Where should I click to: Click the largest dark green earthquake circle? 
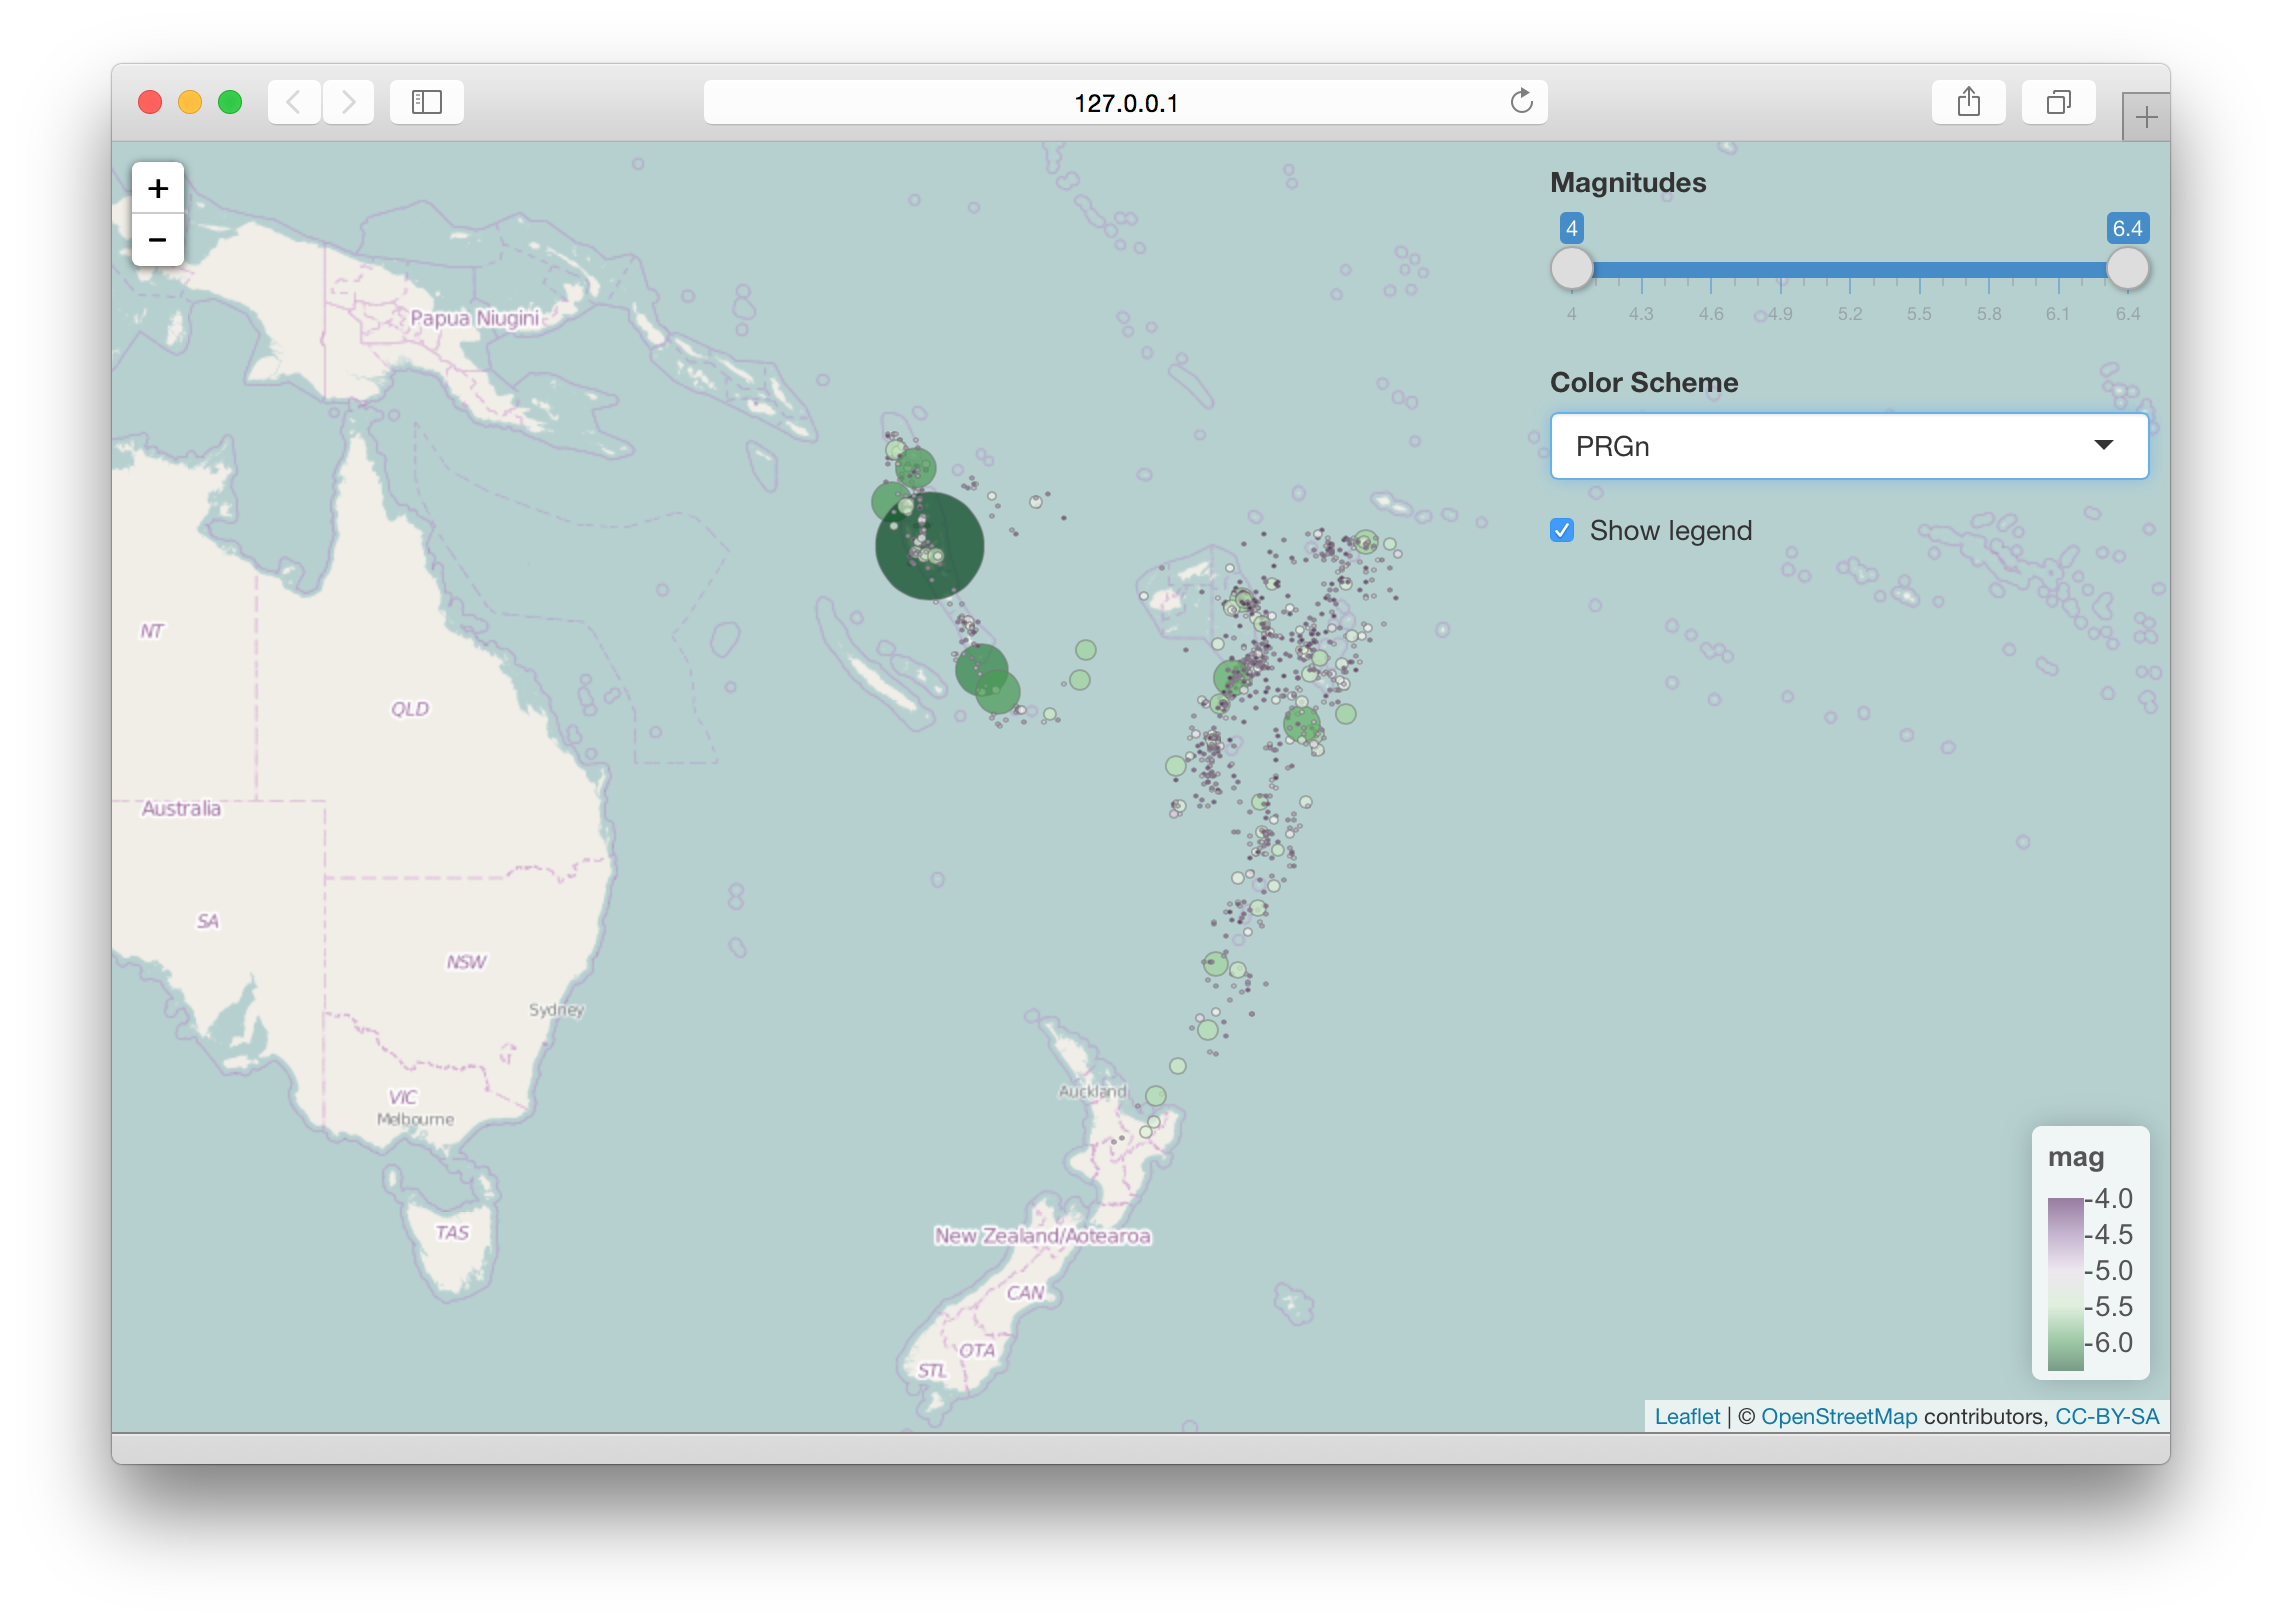[x=929, y=546]
